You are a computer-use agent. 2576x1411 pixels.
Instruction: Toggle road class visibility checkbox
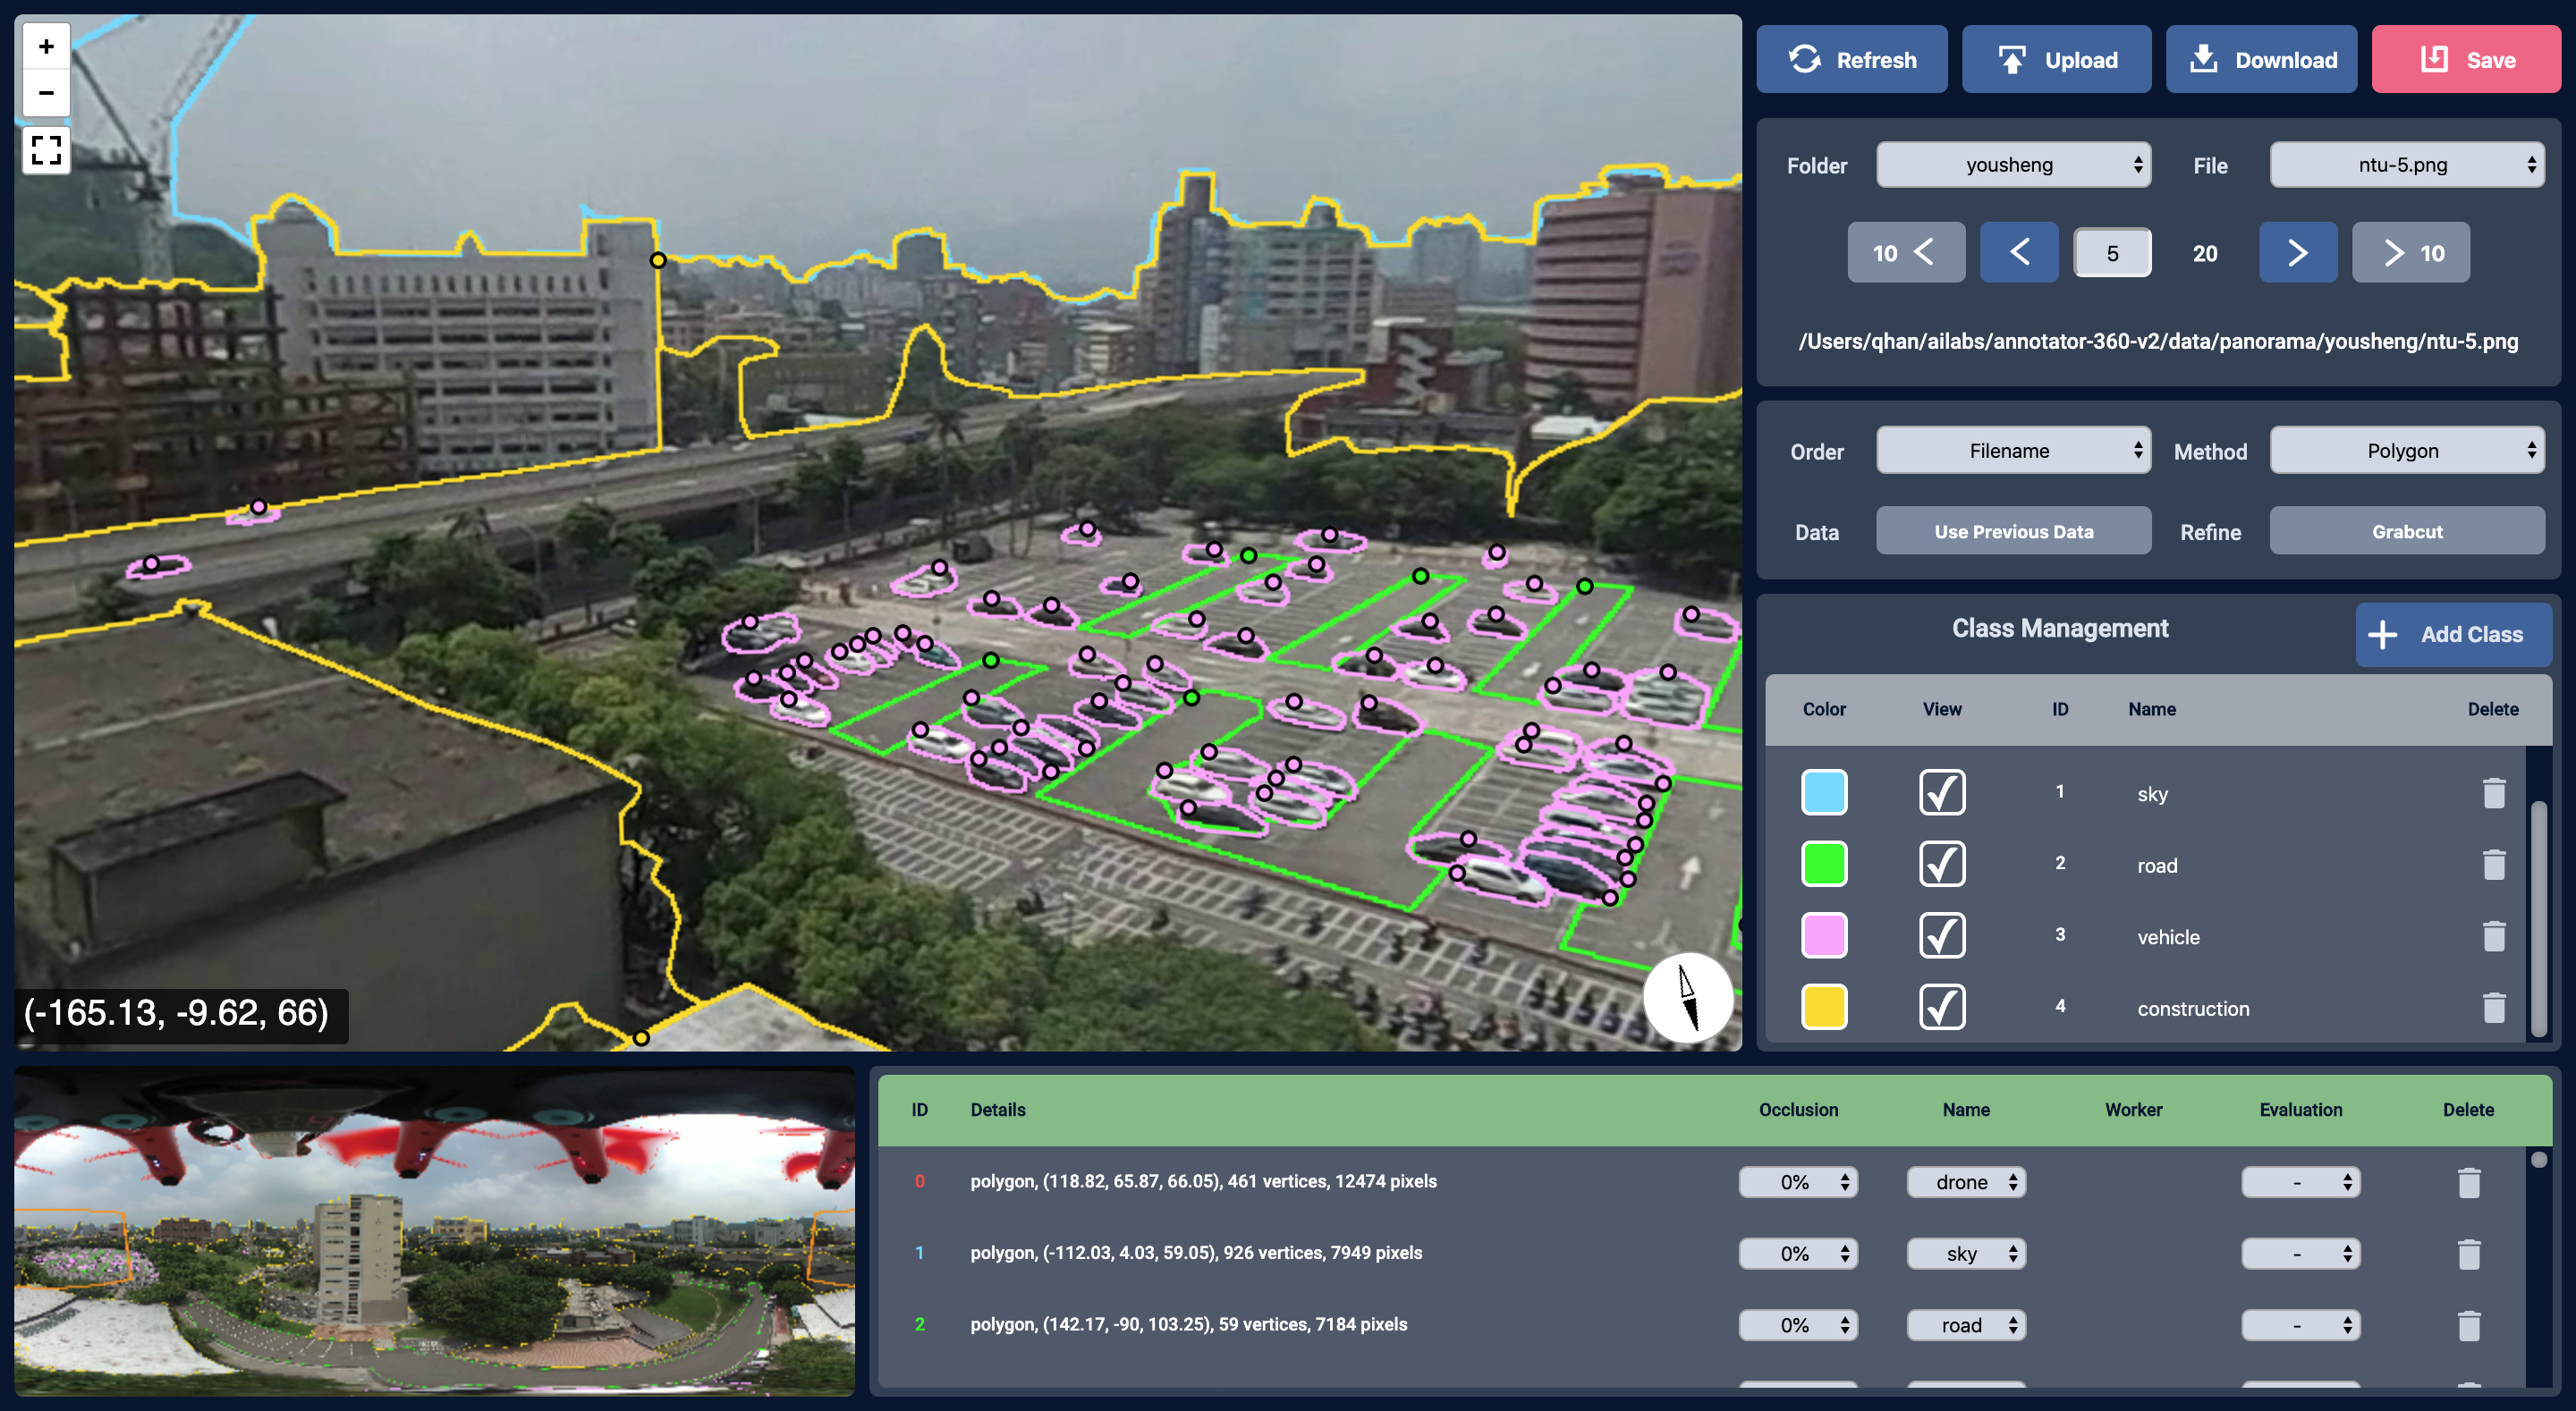click(x=1941, y=864)
